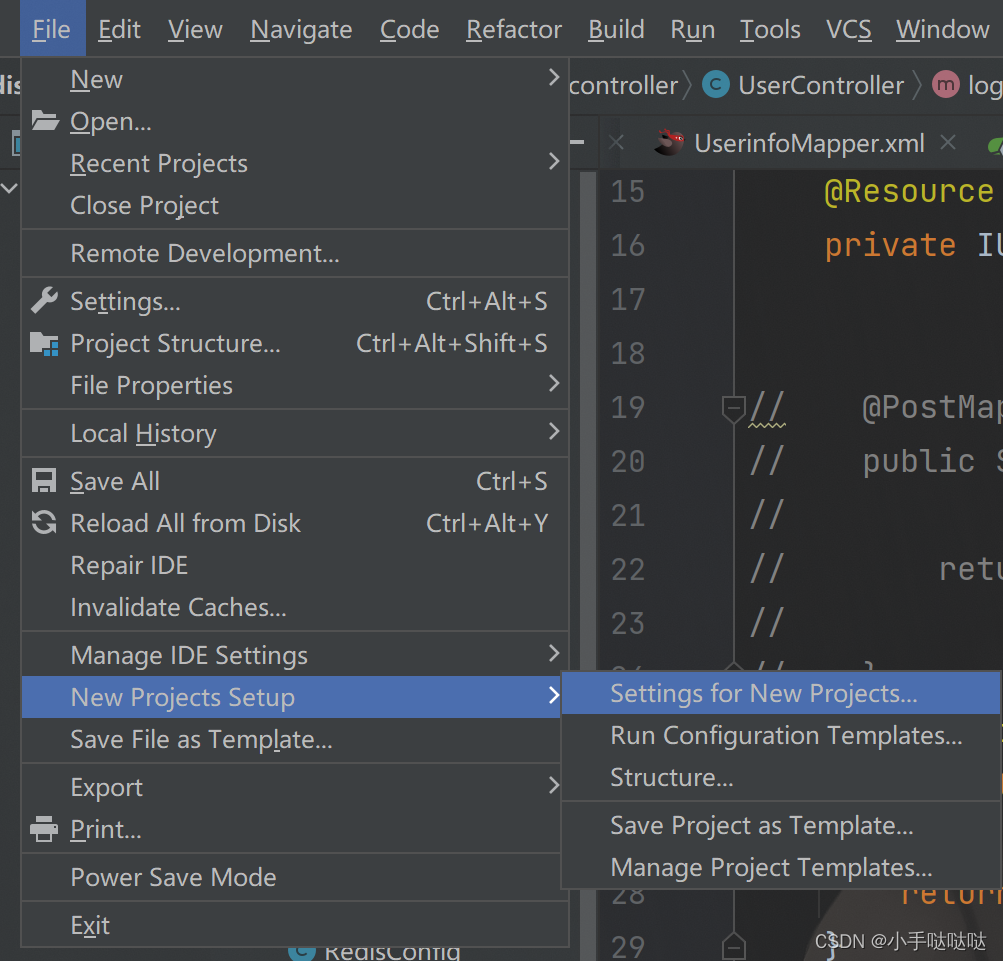The image size is (1003, 961).
Task: Open the Tools menu
Action: click(770, 29)
